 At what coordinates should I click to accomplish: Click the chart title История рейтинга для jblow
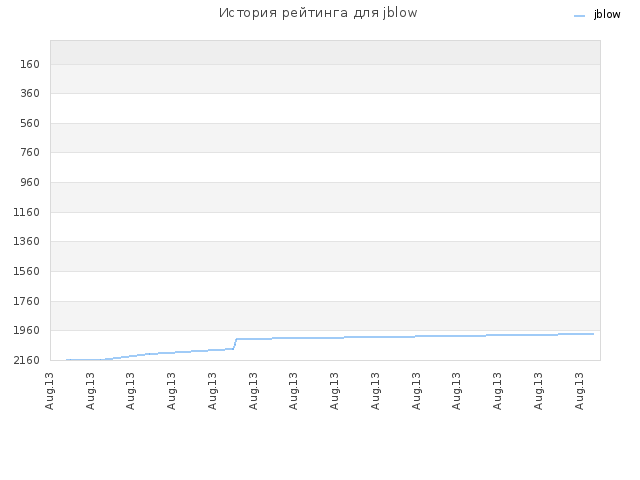click(318, 13)
